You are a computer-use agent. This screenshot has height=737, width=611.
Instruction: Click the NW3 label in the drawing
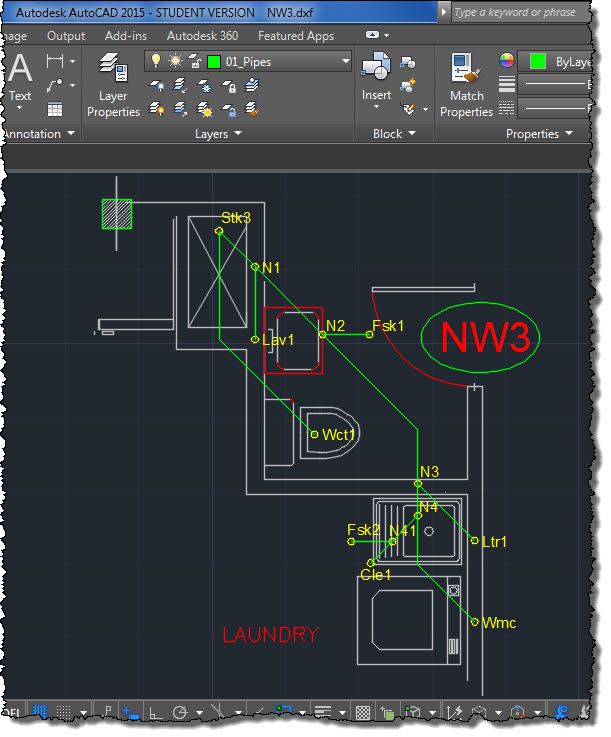pyautogui.click(x=485, y=337)
